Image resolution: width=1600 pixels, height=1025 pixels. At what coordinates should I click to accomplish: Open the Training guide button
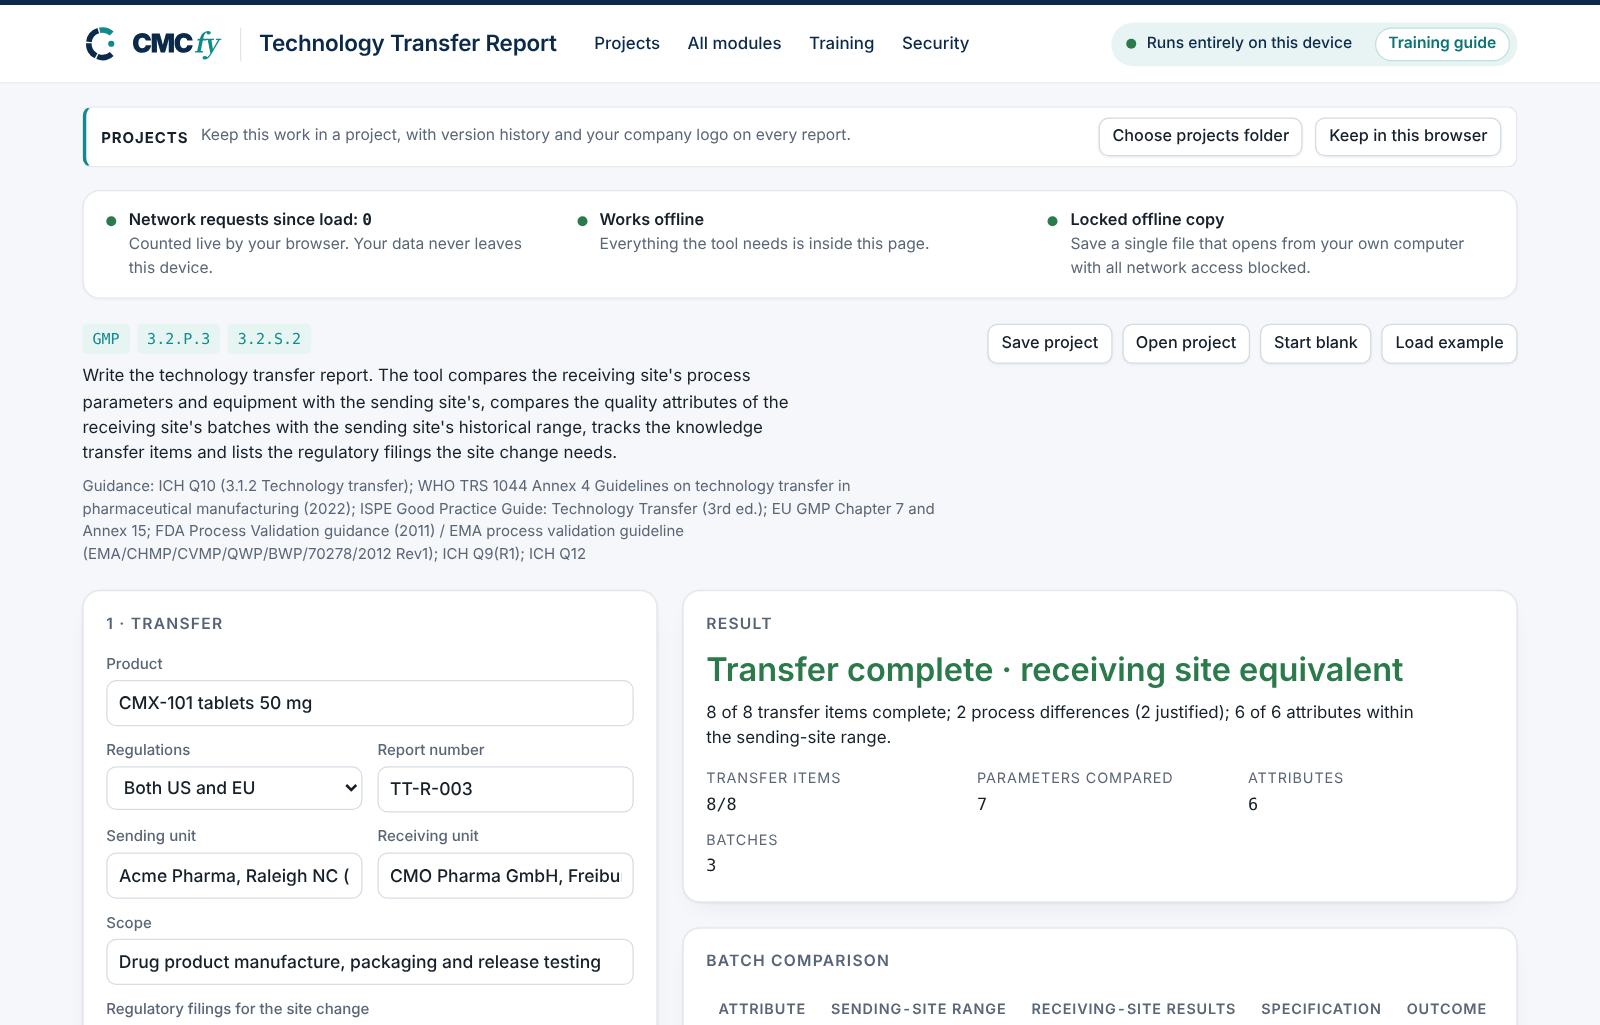click(1442, 43)
